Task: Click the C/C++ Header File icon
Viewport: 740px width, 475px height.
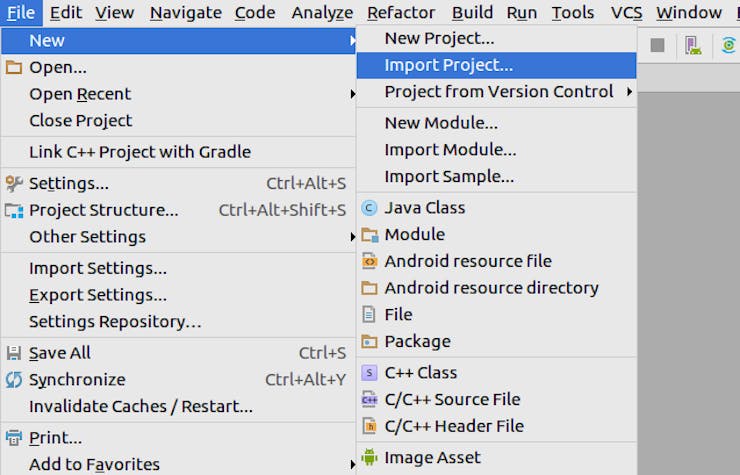Action: pyautogui.click(x=370, y=426)
